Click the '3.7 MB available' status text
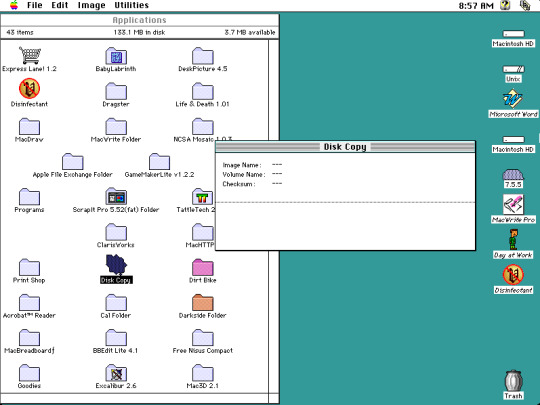Screen dimensions: 540x405 coord(250,32)
